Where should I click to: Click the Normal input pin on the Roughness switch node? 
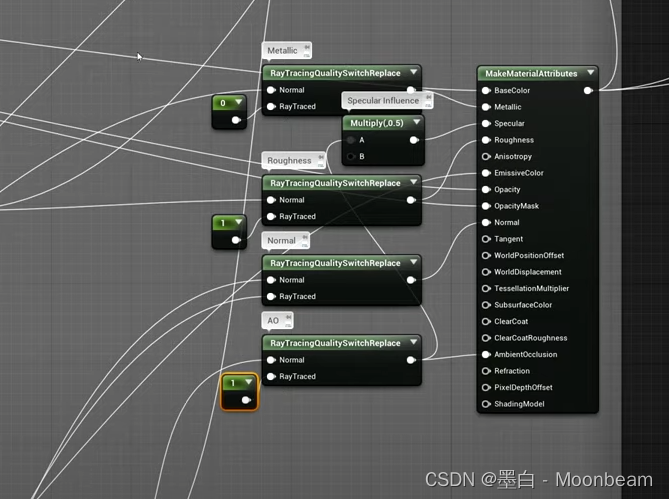tap(271, 200)
